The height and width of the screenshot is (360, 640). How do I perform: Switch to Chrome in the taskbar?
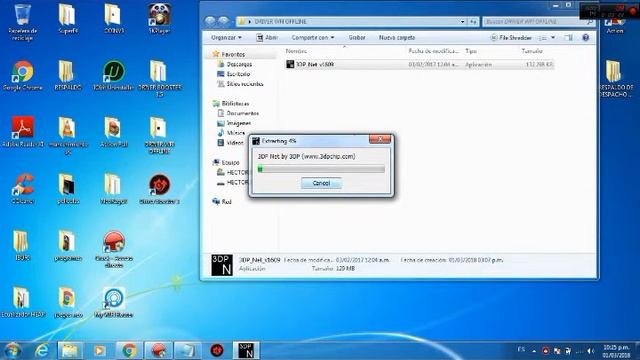pyautogui.click(x=129, y=351)
